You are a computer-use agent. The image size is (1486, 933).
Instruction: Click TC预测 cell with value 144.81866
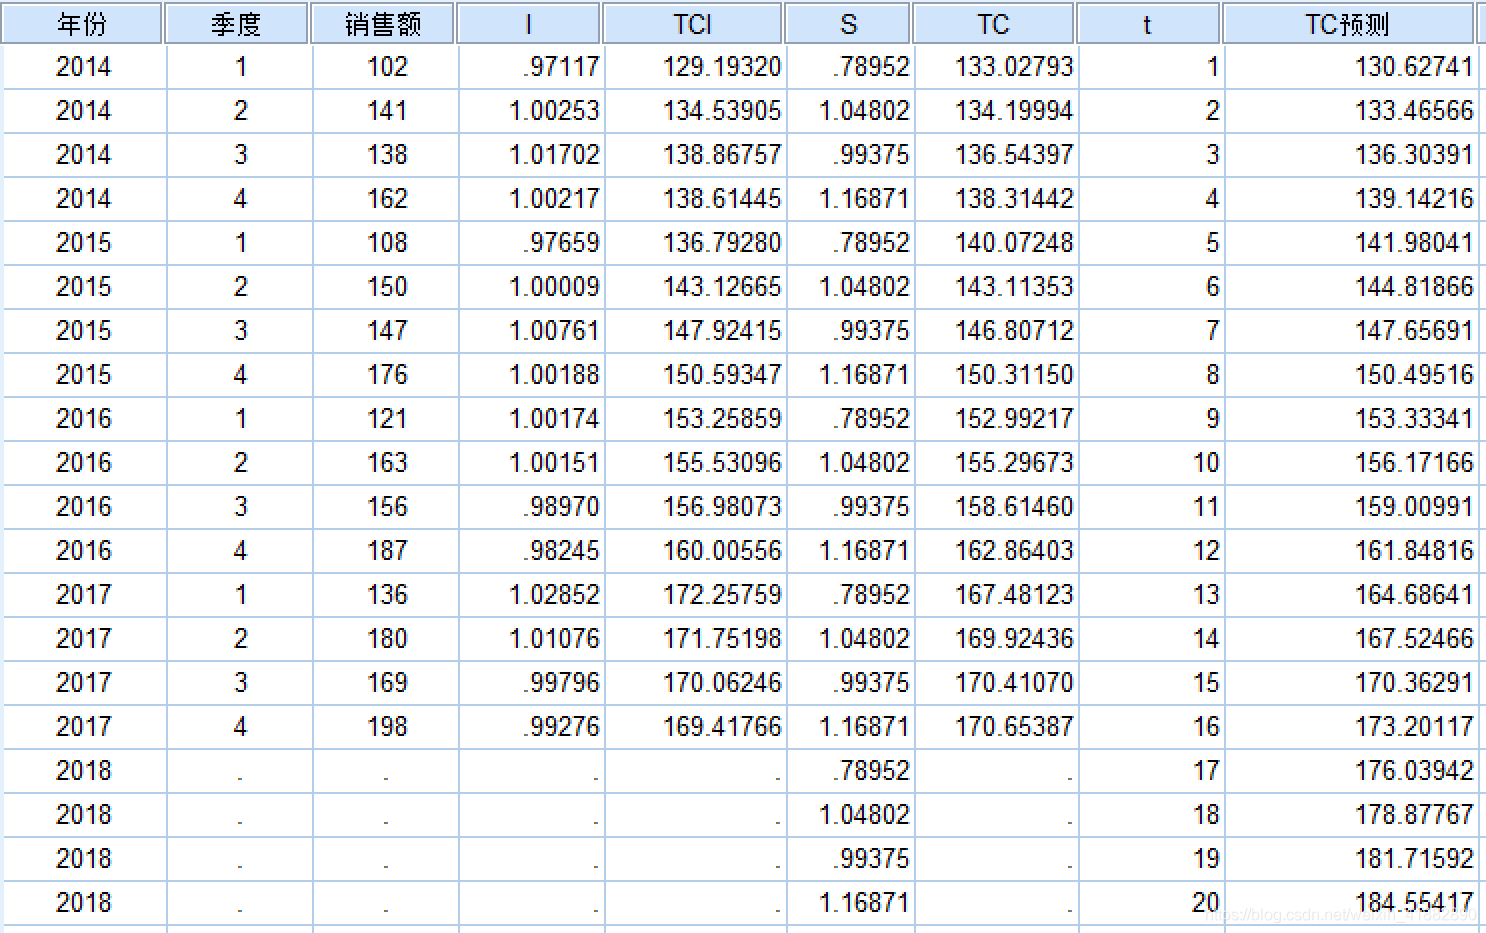(x=1351, y=287)
